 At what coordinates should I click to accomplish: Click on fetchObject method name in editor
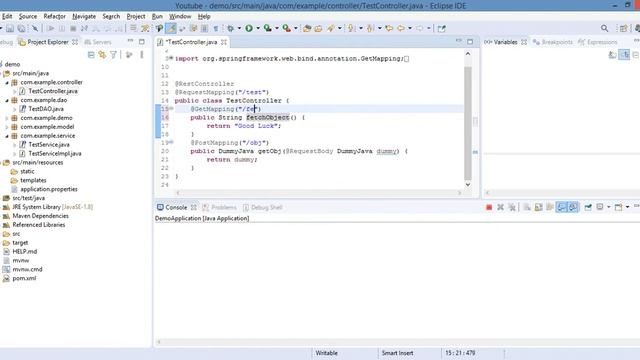click(x=267, y=118)
